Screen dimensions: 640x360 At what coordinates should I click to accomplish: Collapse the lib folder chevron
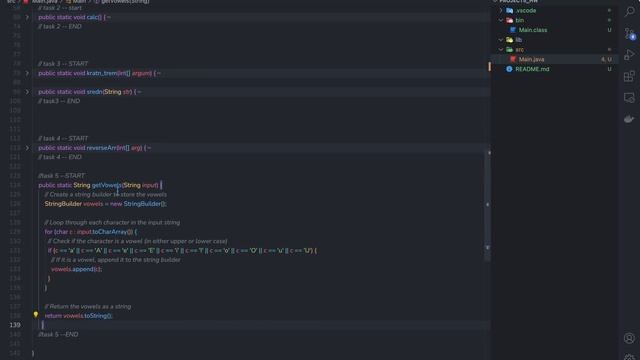[501, 40]
